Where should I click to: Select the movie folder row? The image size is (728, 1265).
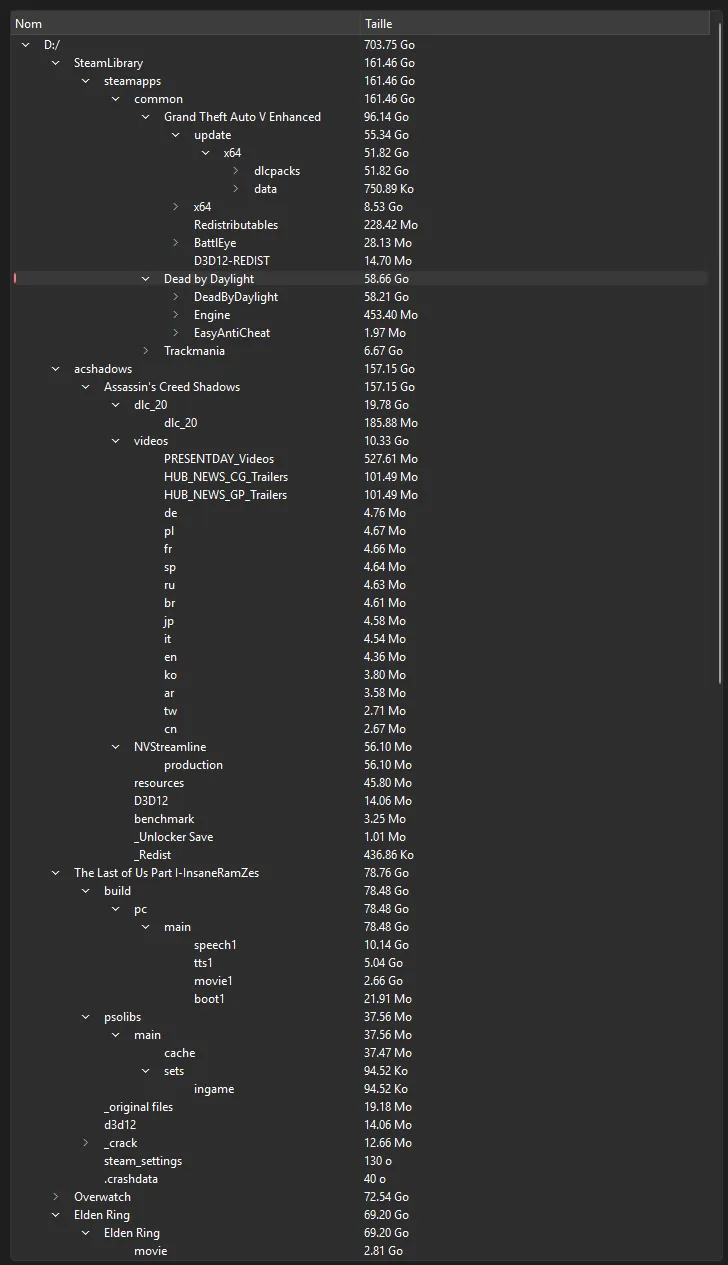360,1251
